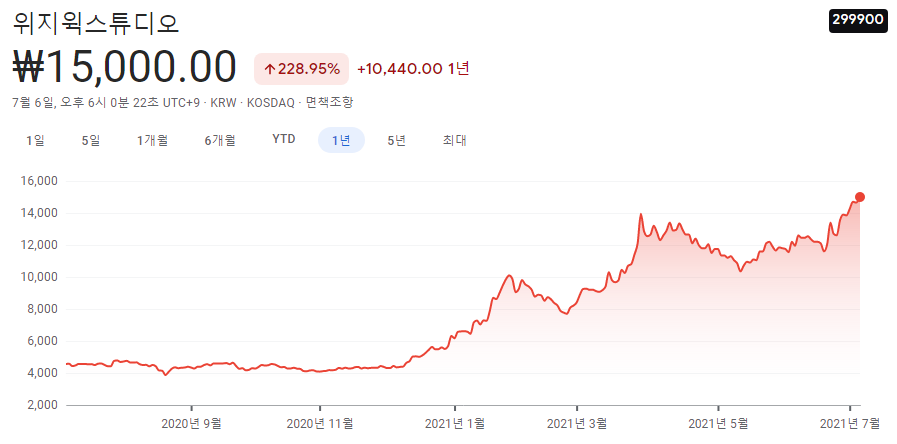Click the ₩15,000.00 price value

click(124, 68)
